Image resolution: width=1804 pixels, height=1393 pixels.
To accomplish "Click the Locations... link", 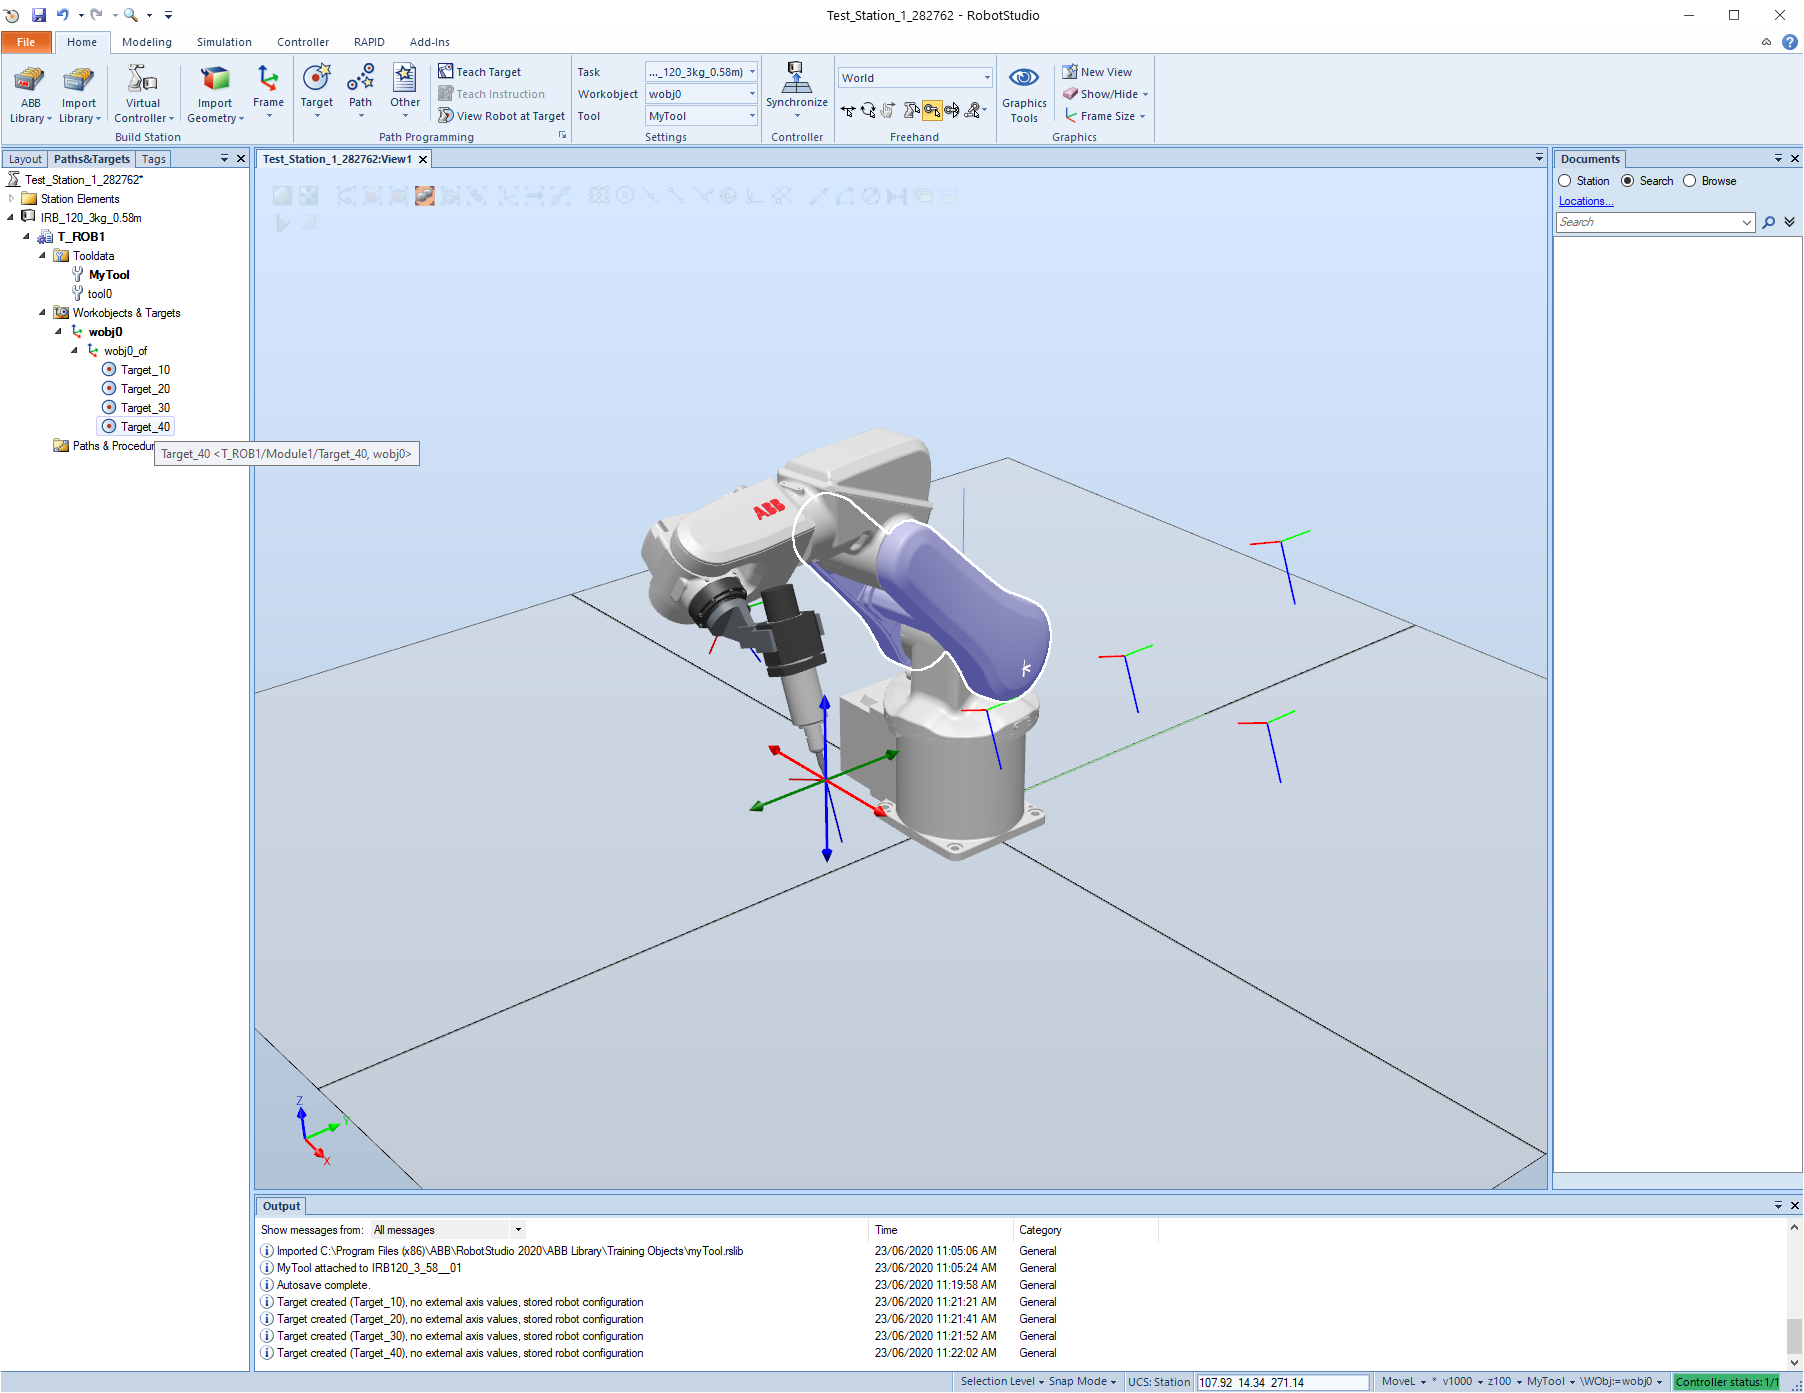I will [1586, 201].
